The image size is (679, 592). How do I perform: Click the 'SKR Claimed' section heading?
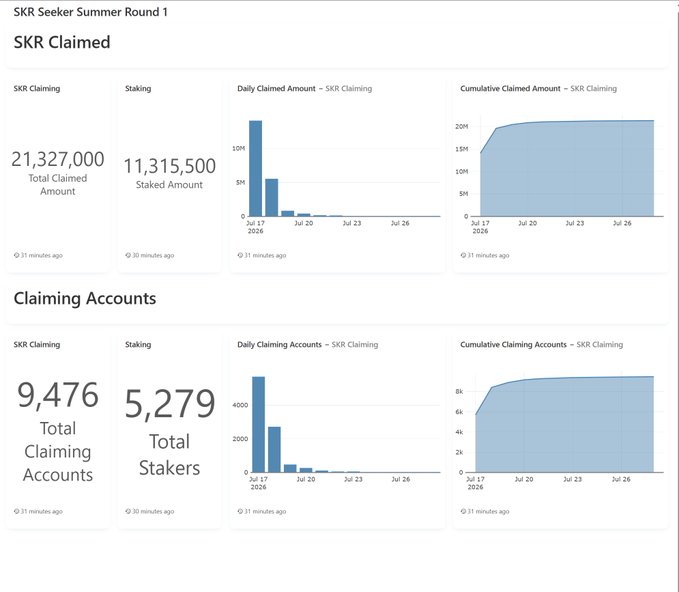click(x=62, y=42)
